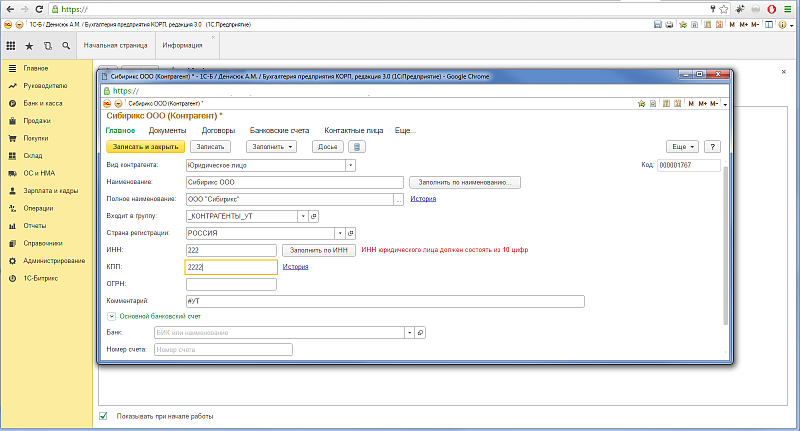The image size is (800, 431).
Task: Open dropdown arrow beside info icon in main window
Action: coord(791,25)
